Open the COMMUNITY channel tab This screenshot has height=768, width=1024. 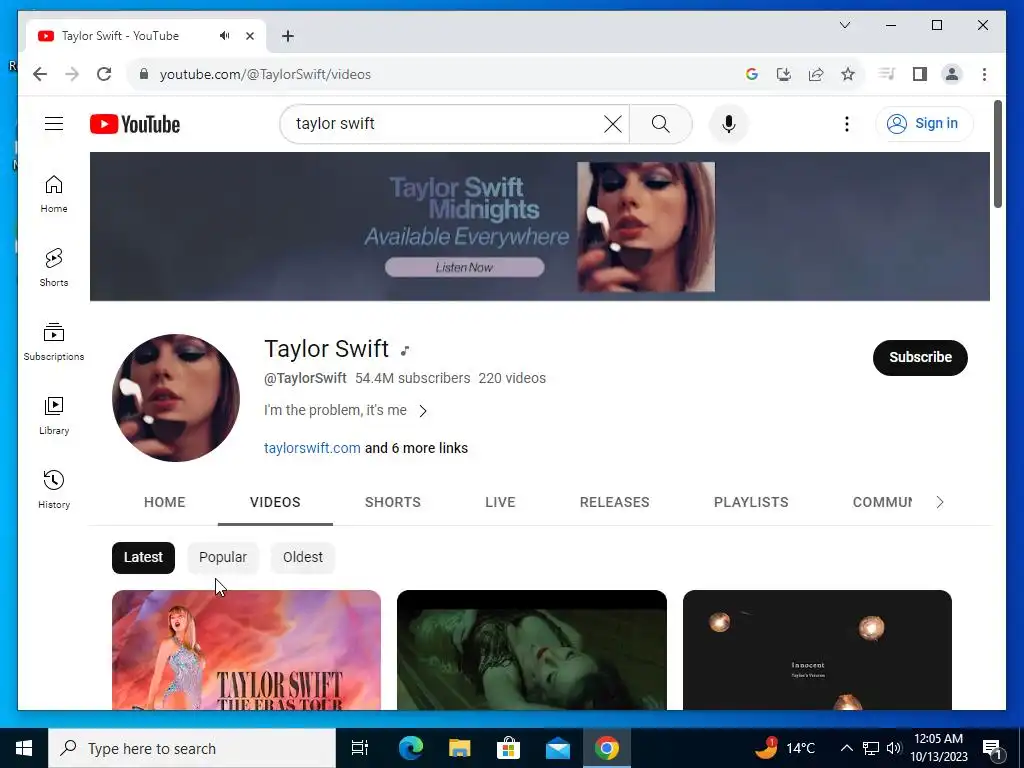point(882,502)
